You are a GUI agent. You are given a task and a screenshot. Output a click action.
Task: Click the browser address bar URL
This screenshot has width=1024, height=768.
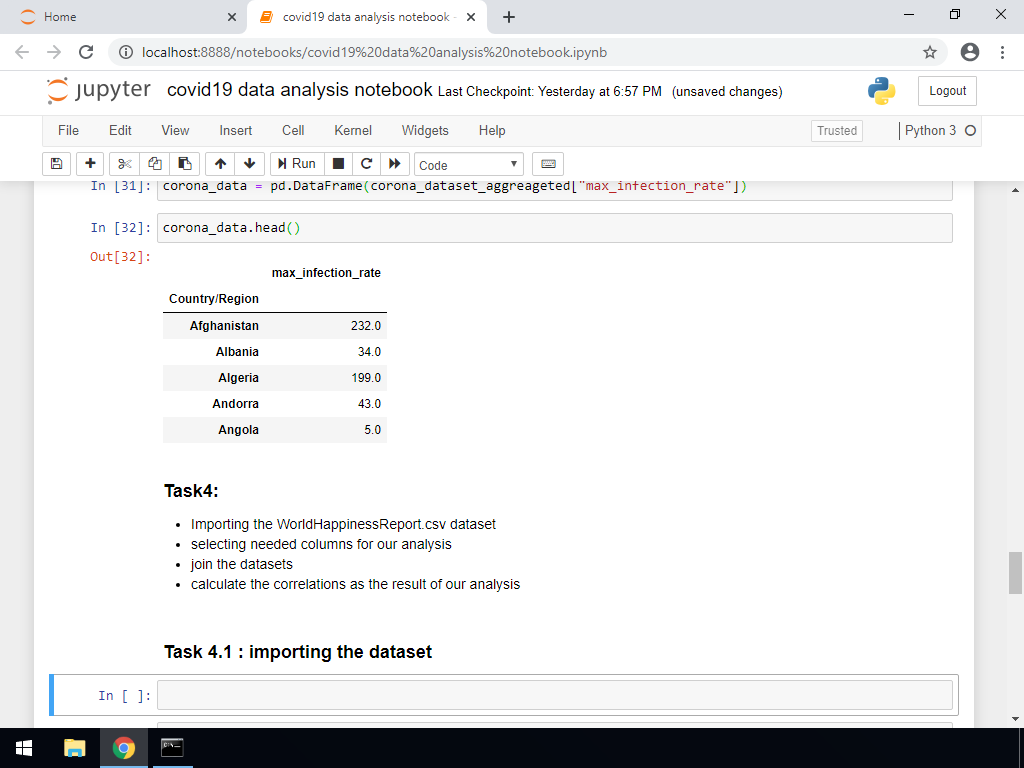(374, 52)
